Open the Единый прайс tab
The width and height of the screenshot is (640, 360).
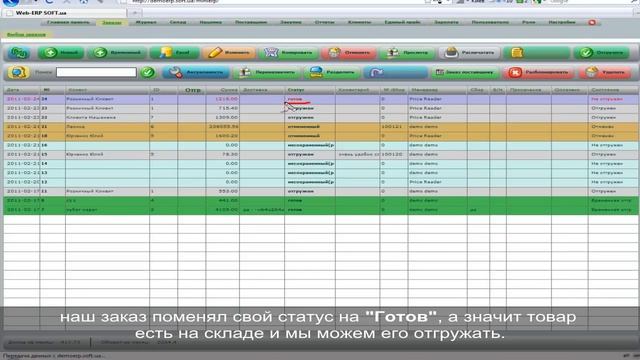pyautogui.click(x=402, y=22)
